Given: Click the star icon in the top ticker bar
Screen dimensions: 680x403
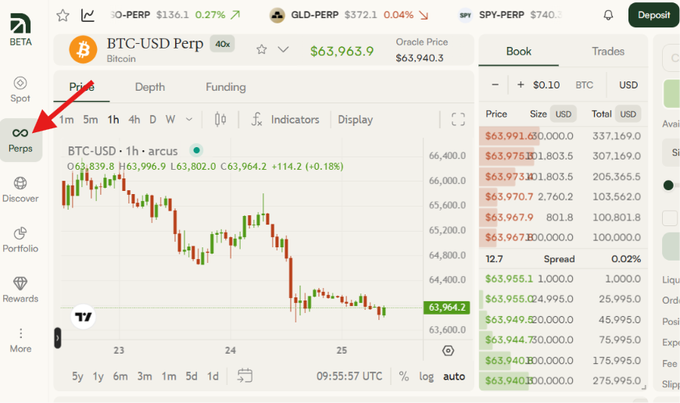Looking at the screenshot, I should (63, 16).
